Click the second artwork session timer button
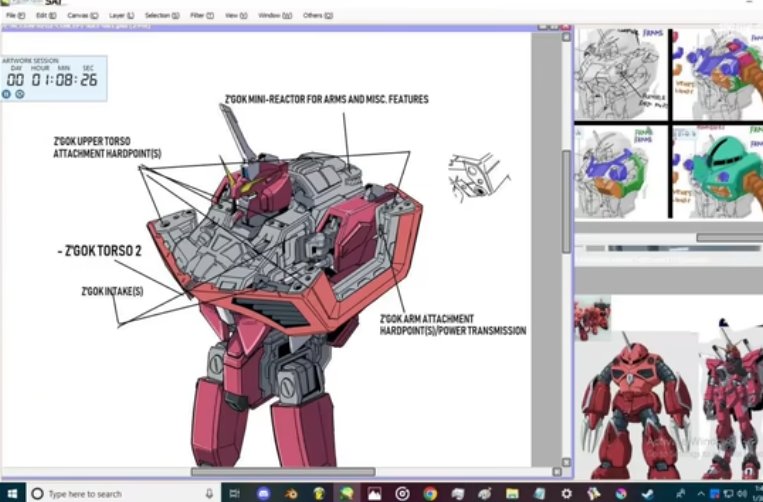This screenshot has height=502, width=763. click(20, 94)
